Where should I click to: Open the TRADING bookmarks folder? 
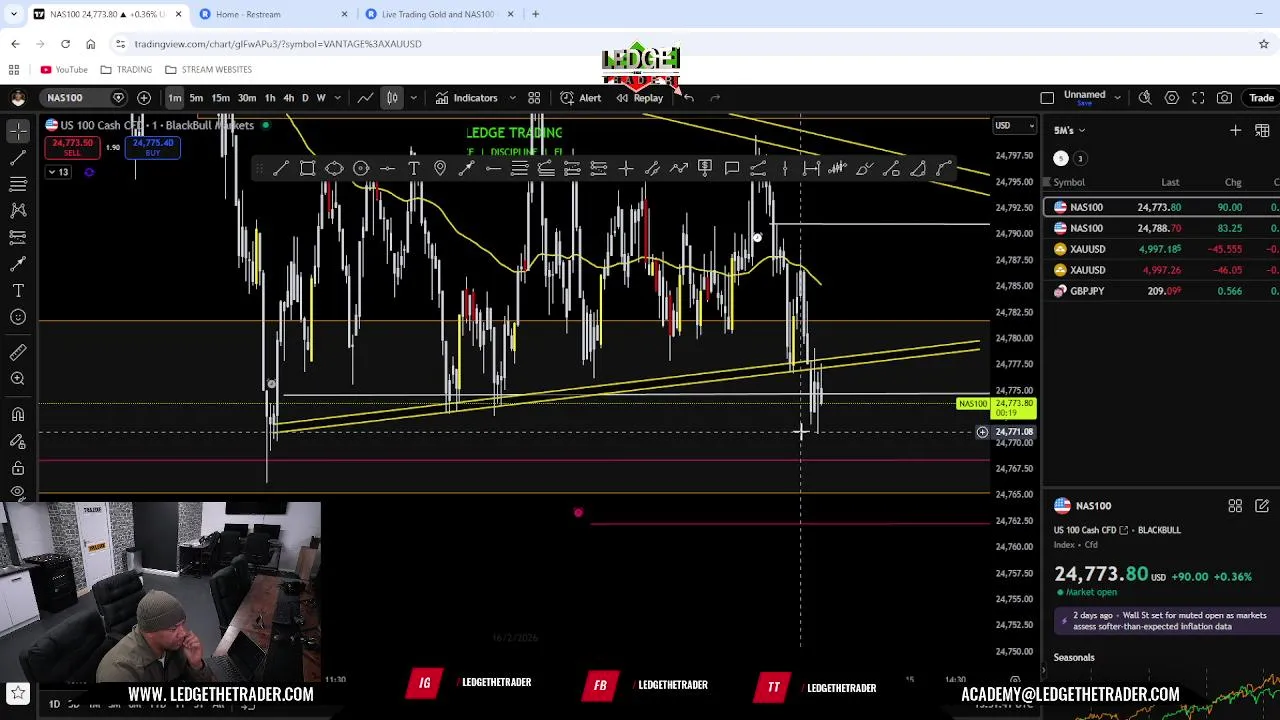[127, 70]
